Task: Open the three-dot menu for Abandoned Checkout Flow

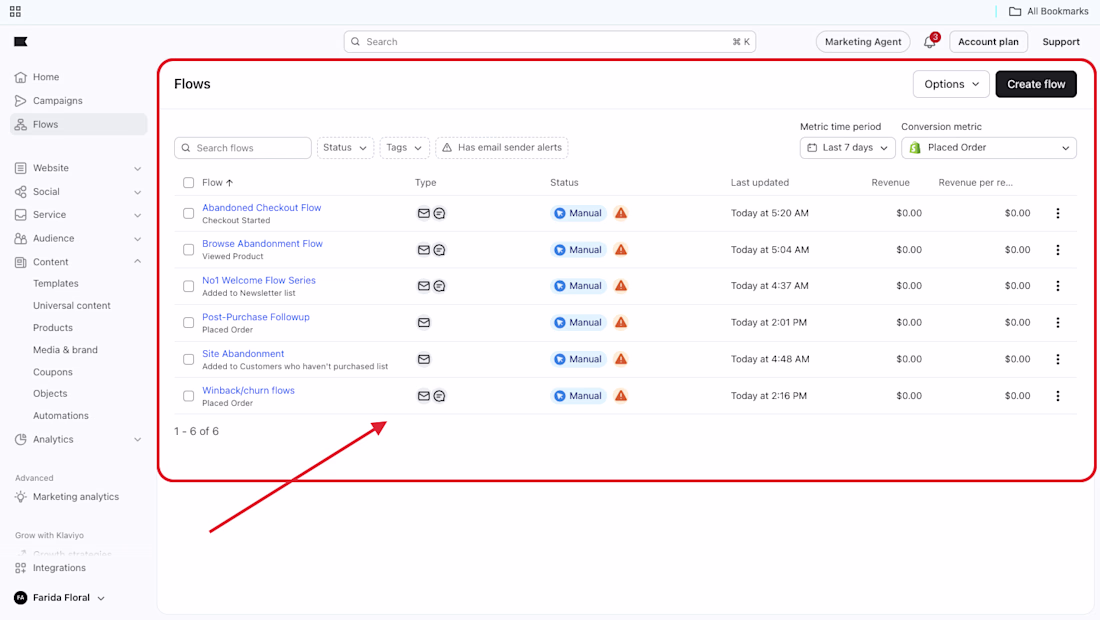Action: [x=1058, y=213]
